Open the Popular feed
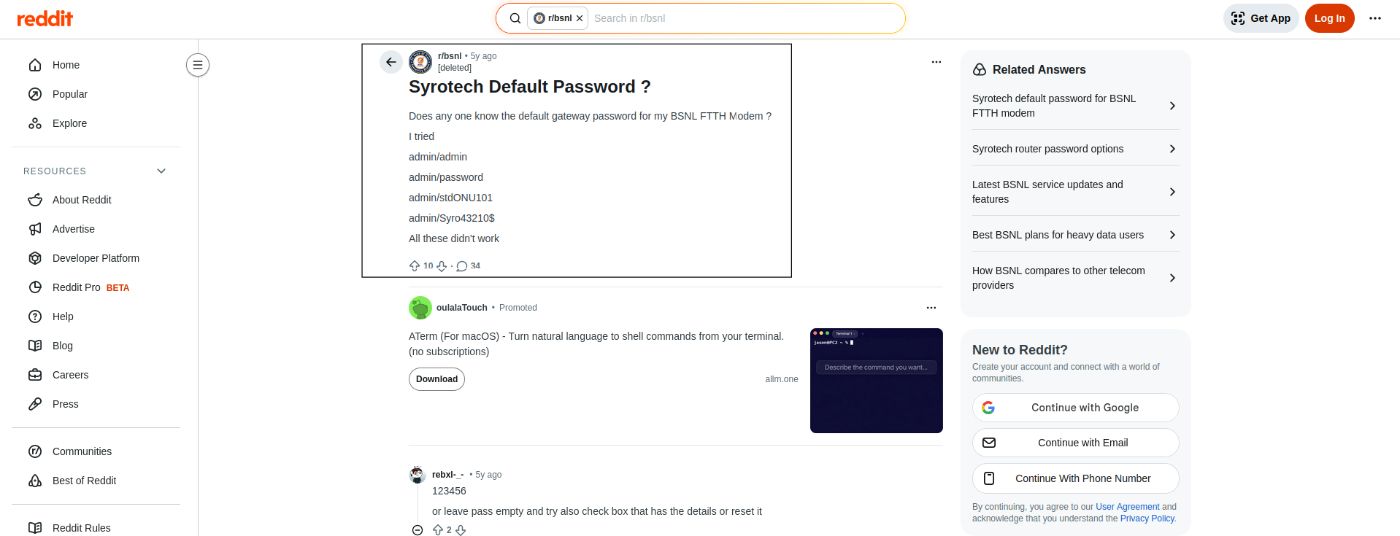The height and width of the screenshot is (536, 1400). (x=70, y=94)
